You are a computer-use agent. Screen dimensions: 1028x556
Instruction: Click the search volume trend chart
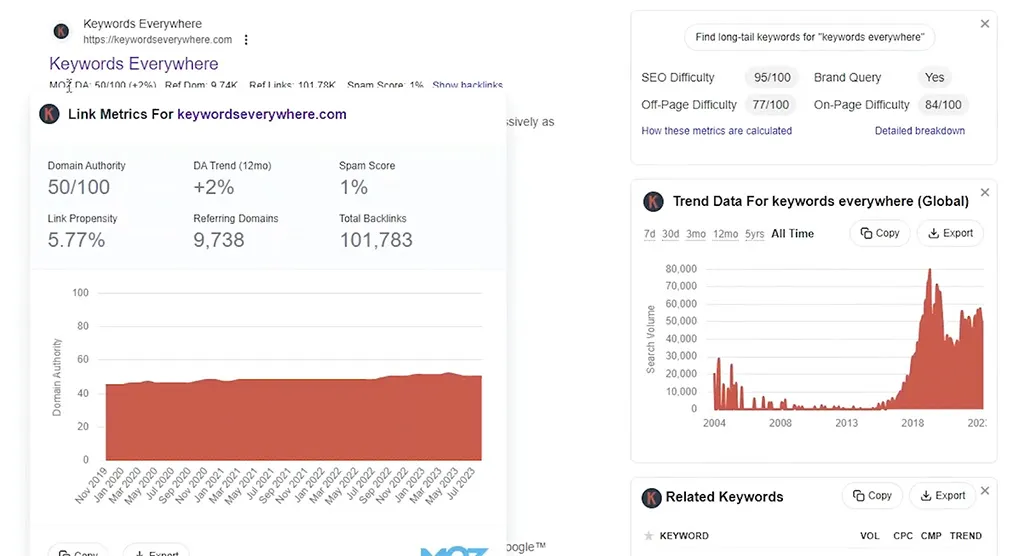pos(848,339)
